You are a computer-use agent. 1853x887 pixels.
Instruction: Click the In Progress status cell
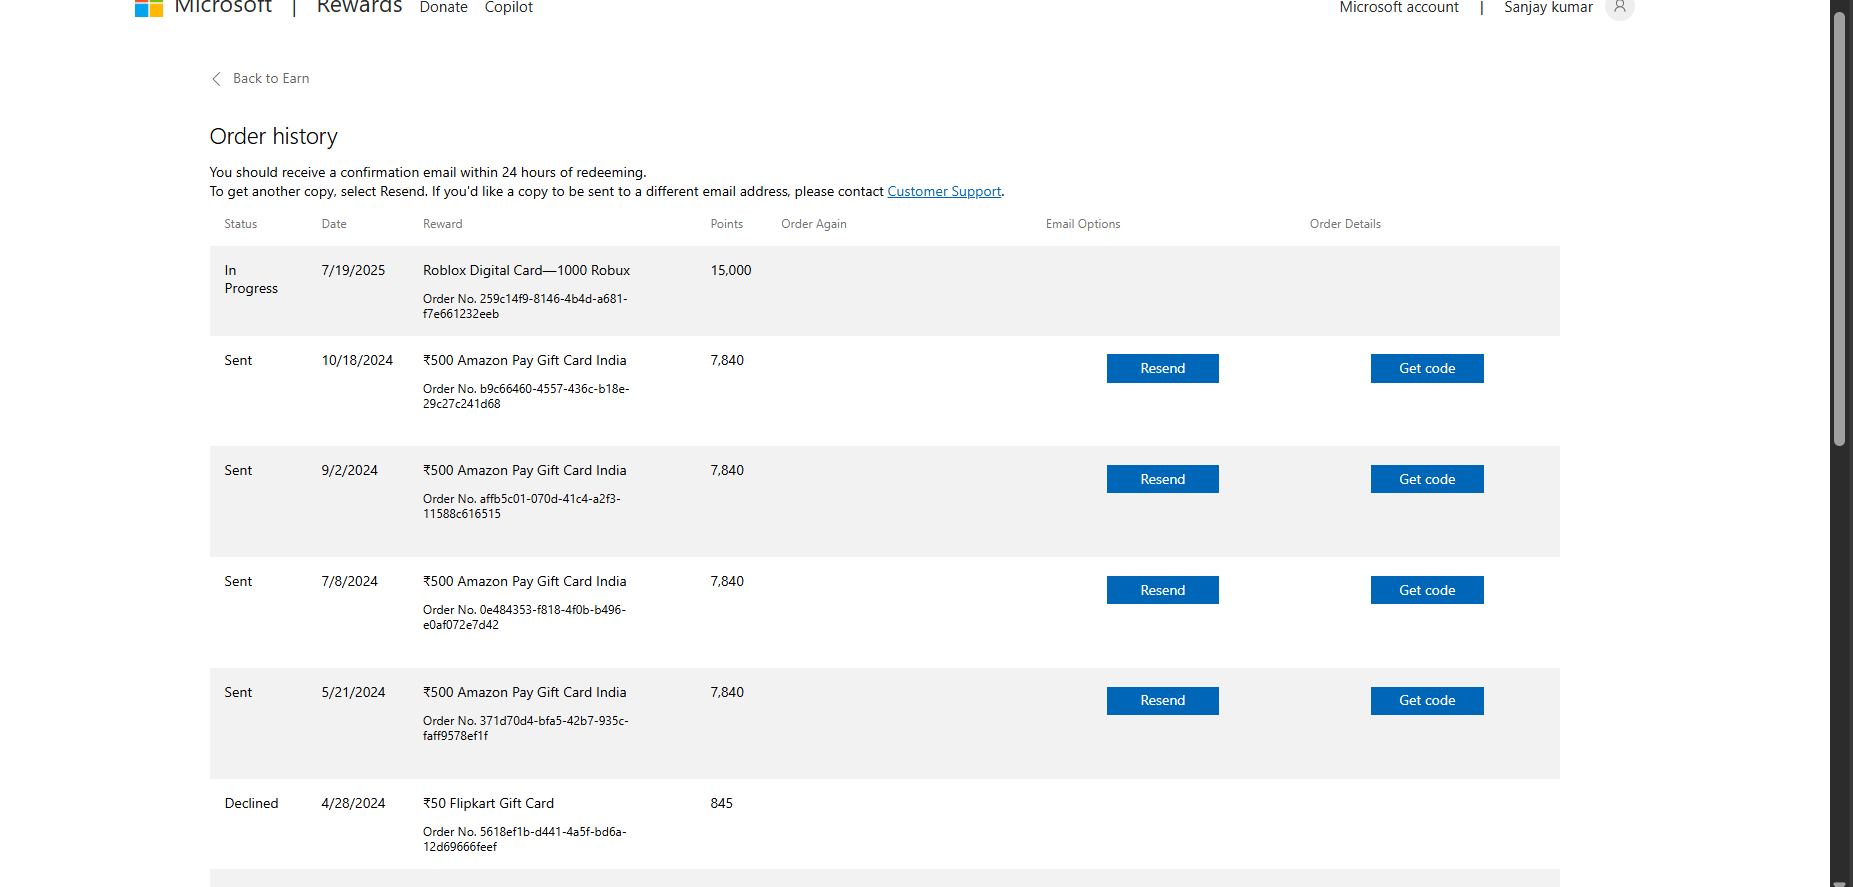point(251,279)
